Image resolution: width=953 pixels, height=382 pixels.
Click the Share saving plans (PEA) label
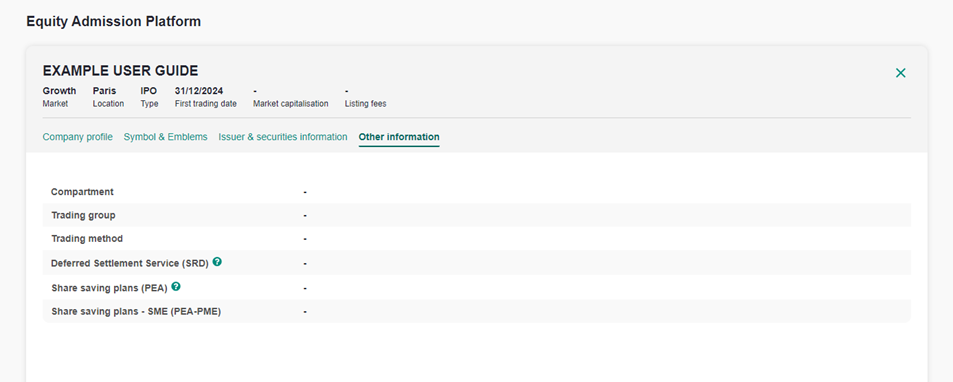[109, 288]
